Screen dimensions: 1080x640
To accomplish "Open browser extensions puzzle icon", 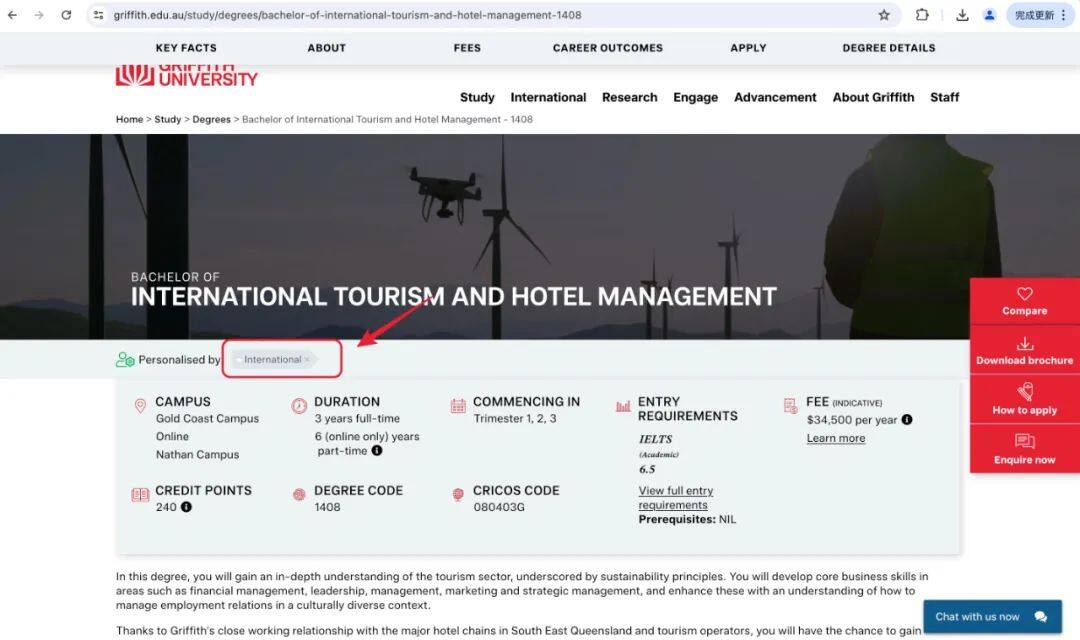I will point(922,14).
